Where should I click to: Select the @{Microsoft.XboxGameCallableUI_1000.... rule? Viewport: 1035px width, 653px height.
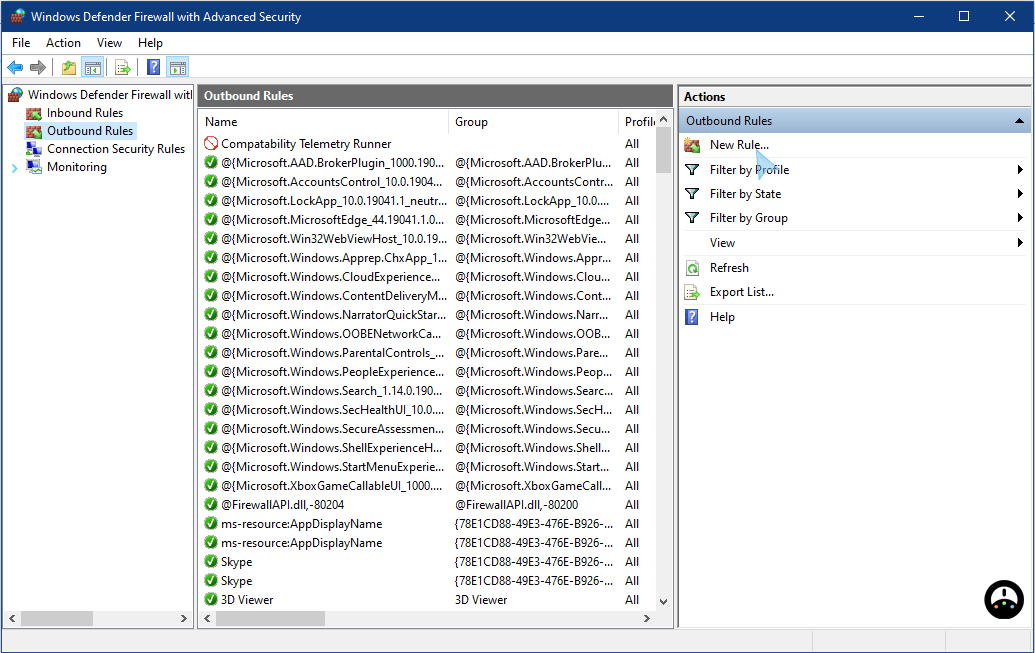point(331,486)
